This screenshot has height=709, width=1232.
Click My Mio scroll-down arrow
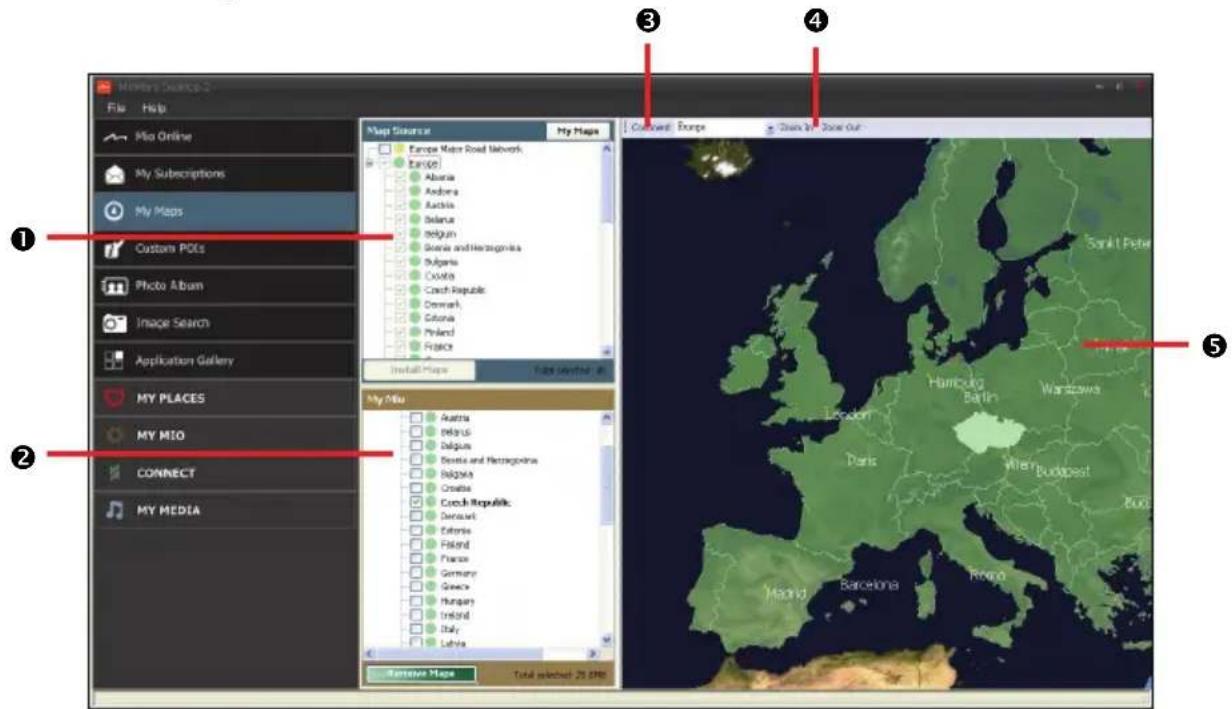[606, 638]
